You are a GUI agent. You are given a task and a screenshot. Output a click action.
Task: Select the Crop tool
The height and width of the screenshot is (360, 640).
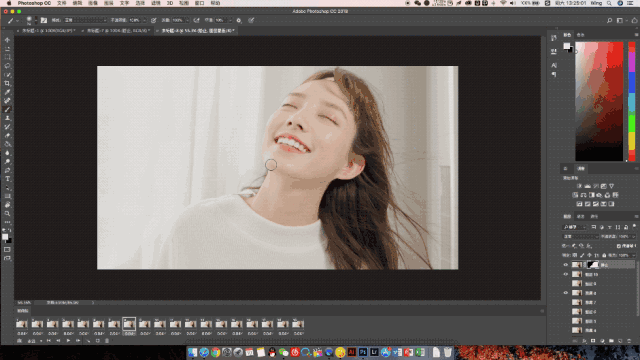point(7,83)
